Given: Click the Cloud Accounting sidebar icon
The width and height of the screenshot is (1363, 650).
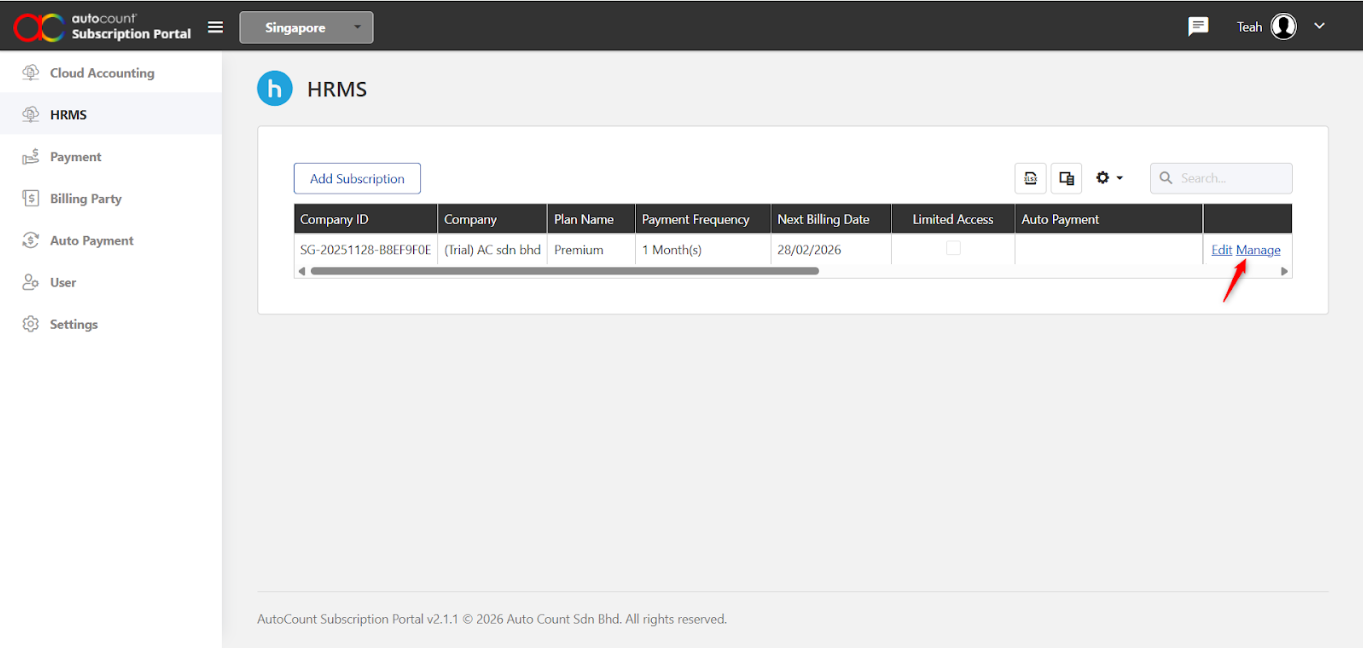Looking at the screenshot, I should coord(31,73).
